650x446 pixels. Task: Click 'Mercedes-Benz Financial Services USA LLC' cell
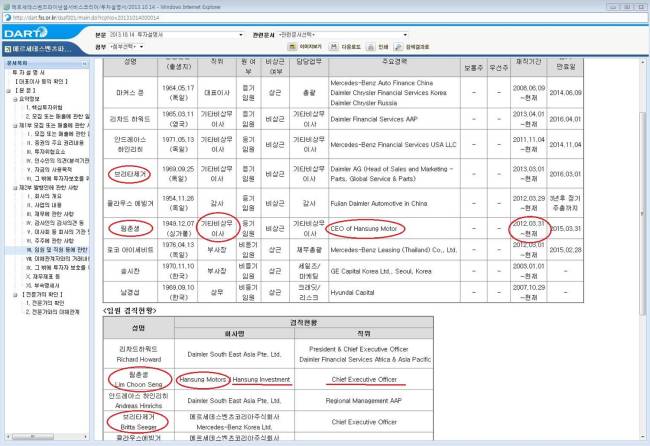[393, 145]
